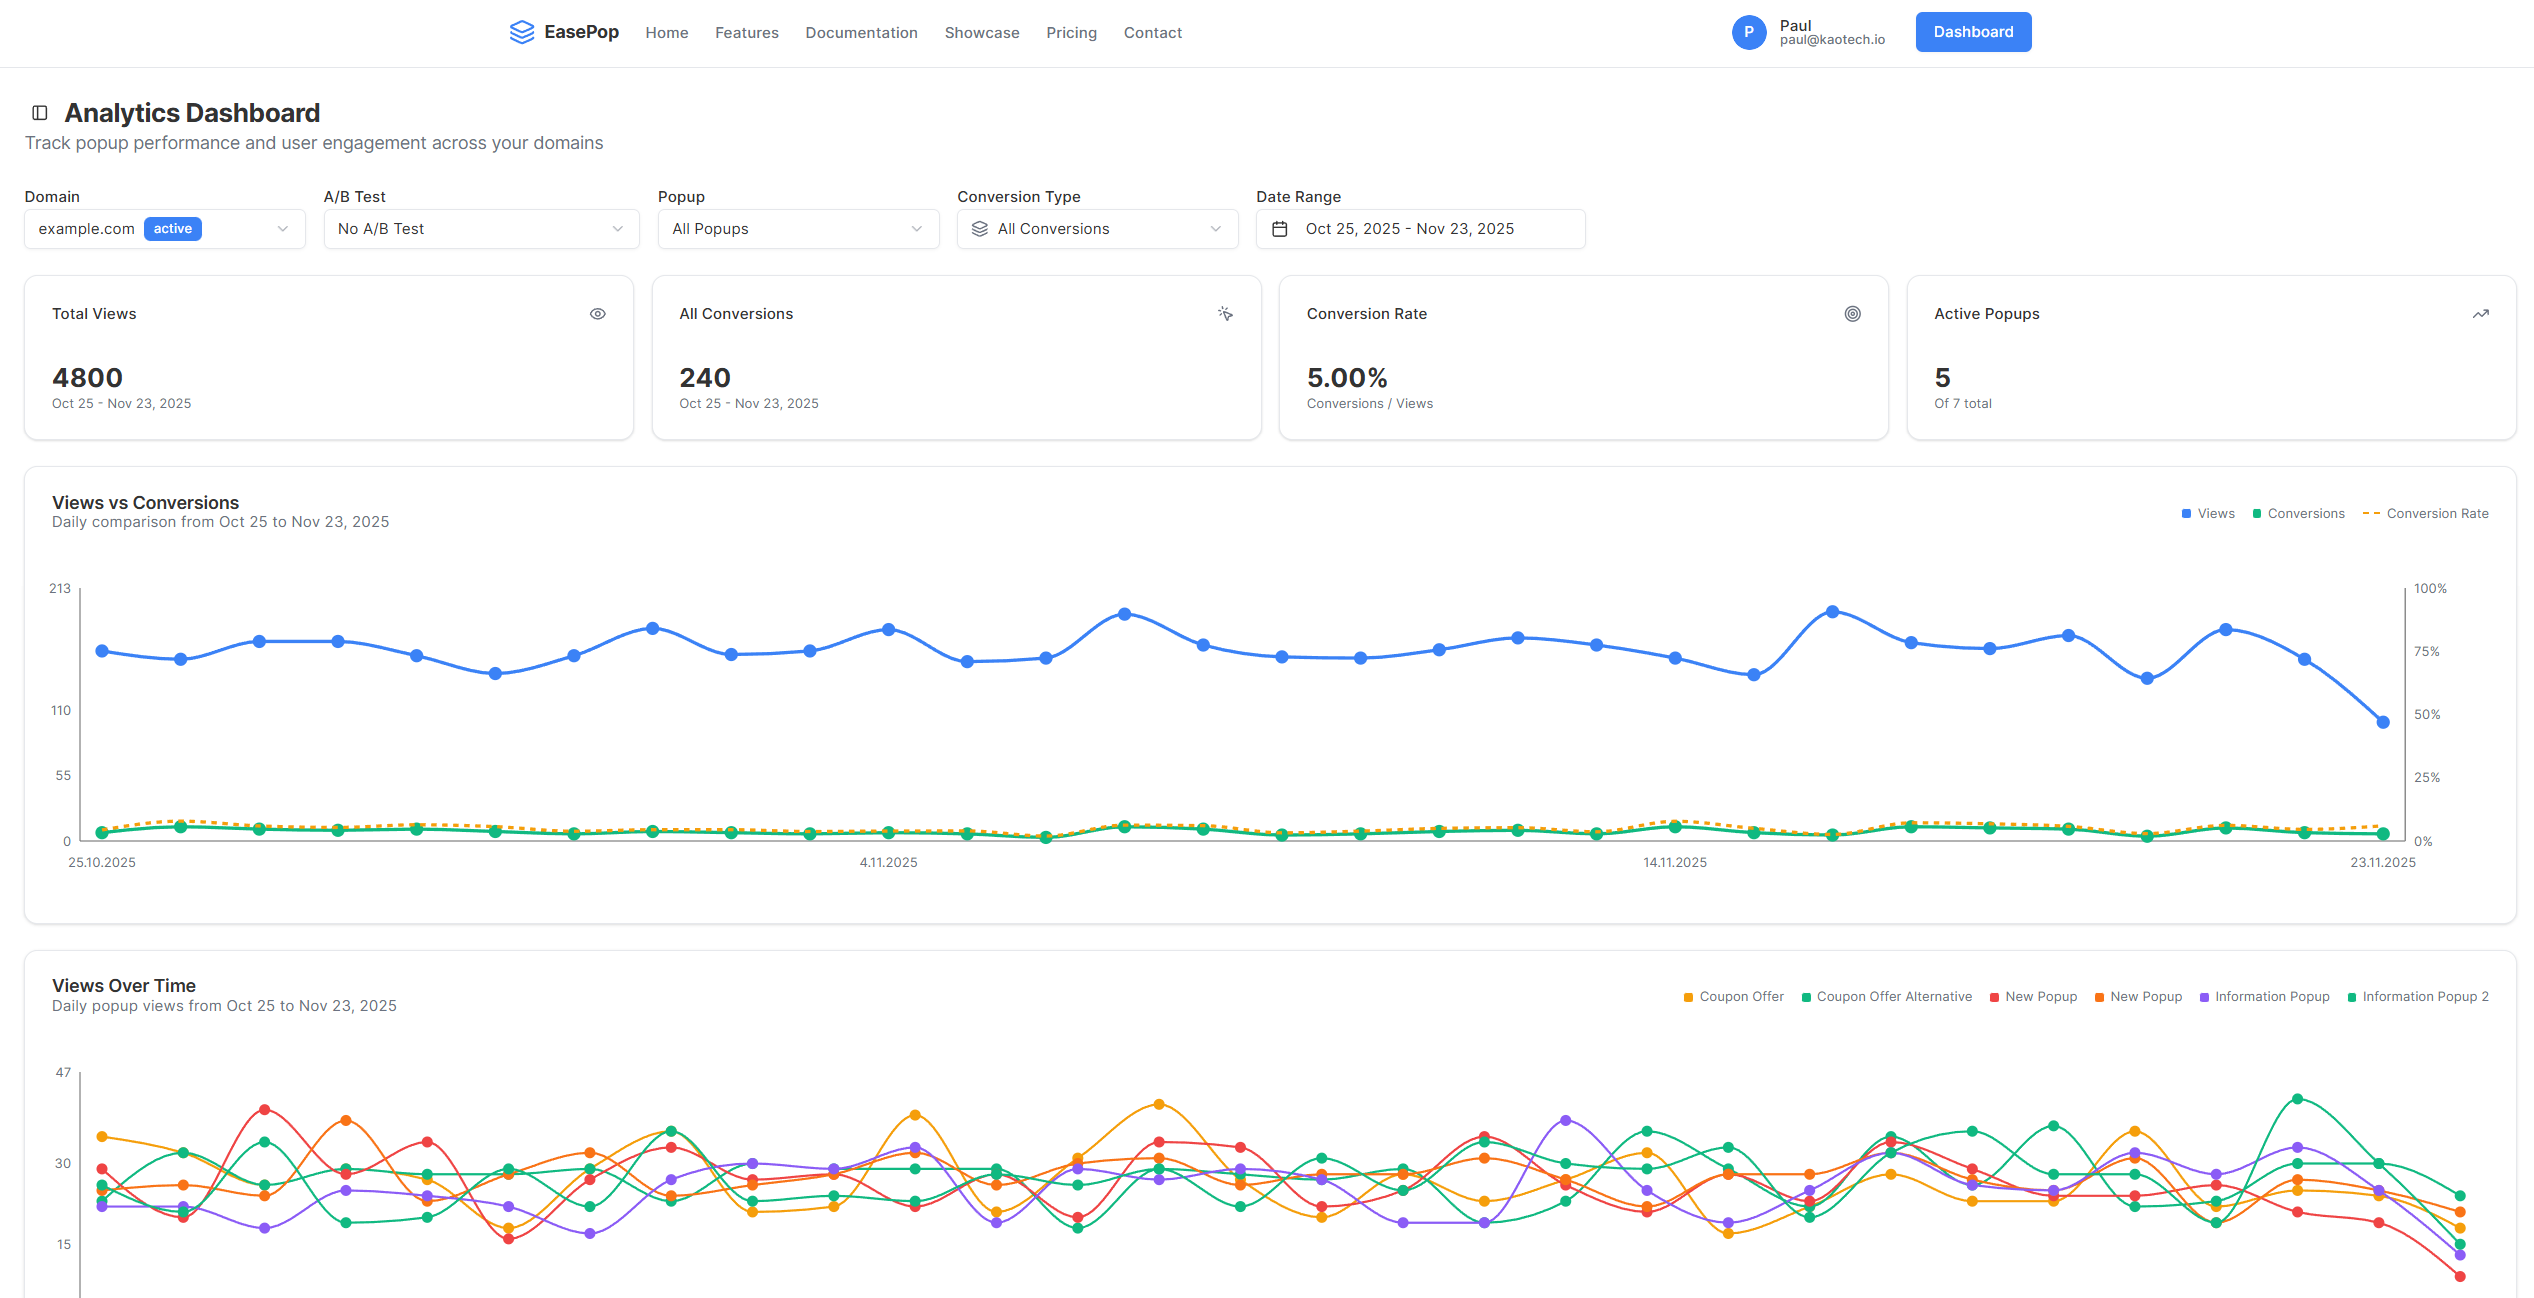Hide the Coupon Offer line via its legend entry
This screenshot has width=2534, height=1298.
pos(1733,996)
